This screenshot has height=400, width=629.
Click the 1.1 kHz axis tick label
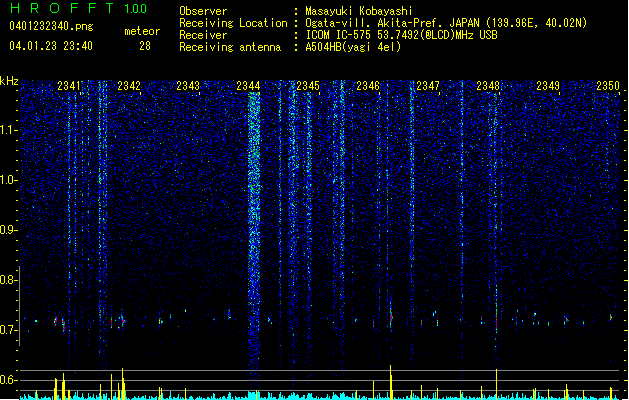8,130
